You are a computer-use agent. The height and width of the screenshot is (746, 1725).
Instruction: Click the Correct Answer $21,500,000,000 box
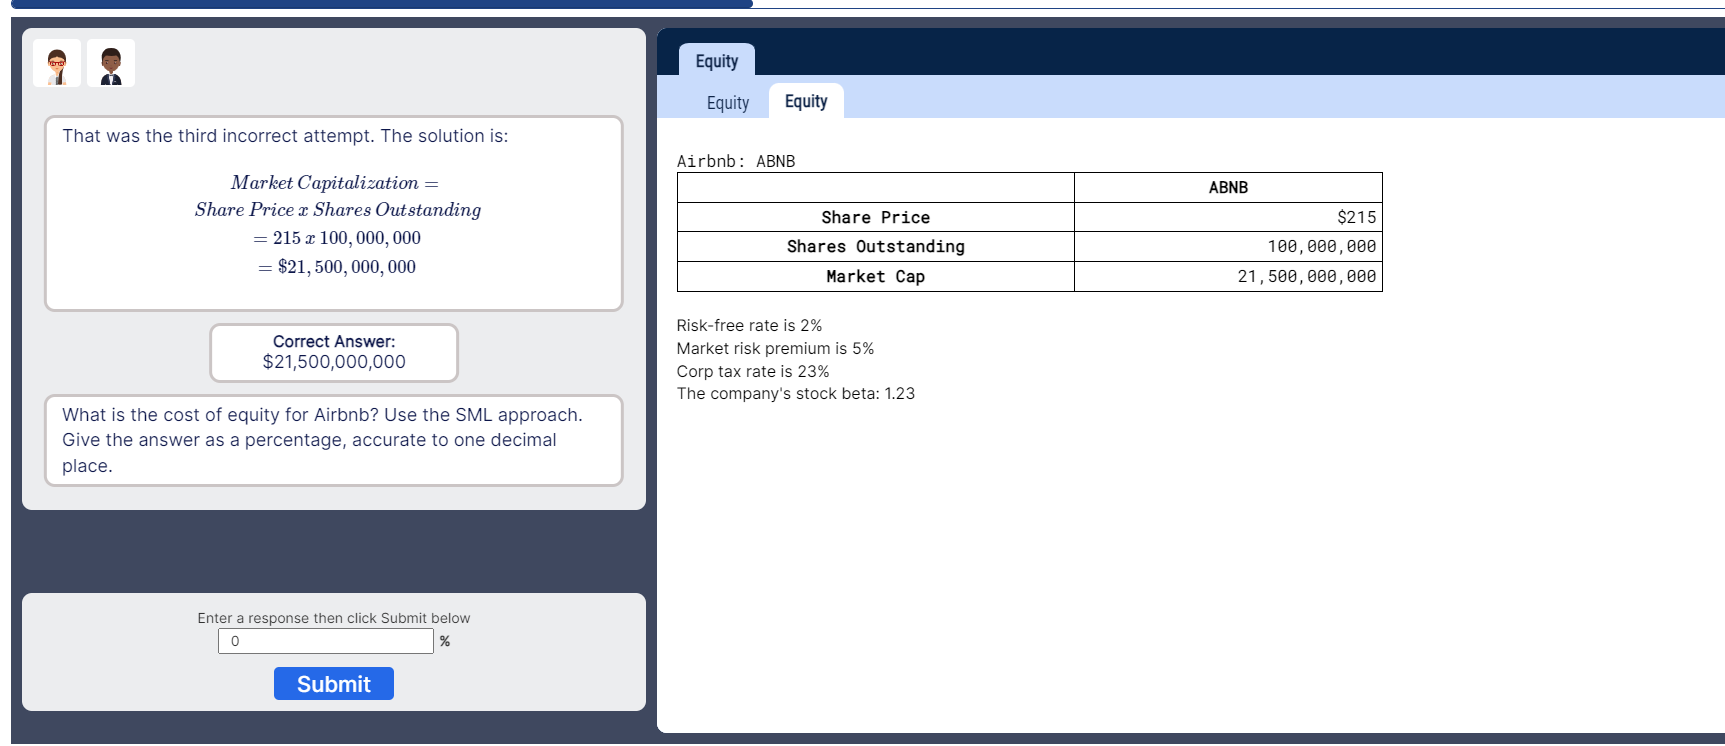coord(334,352)
